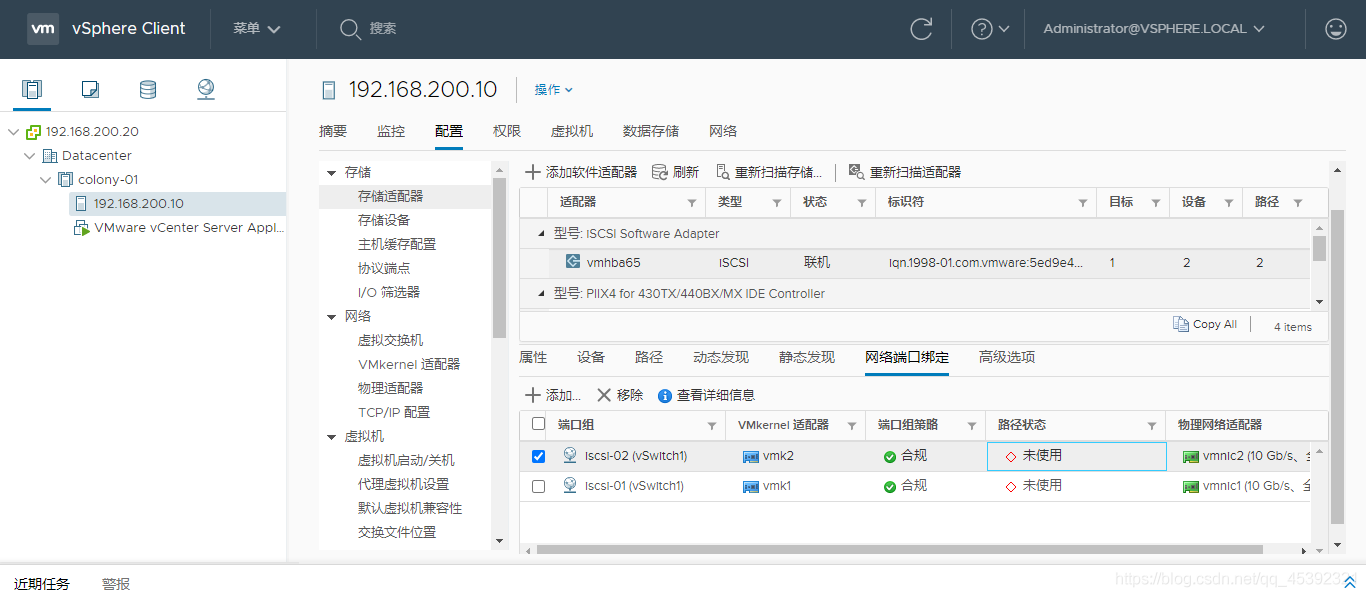Screen dimensions: 1366x597
Task: Click the 未使用 cell for iscsi-01
Action: click(1076, 486)
